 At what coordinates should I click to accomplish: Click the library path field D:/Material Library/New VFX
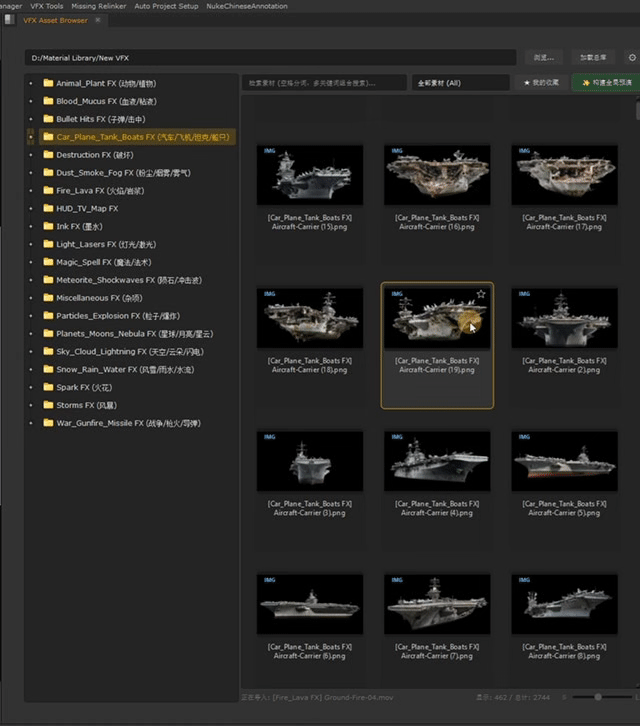[270, 58]
